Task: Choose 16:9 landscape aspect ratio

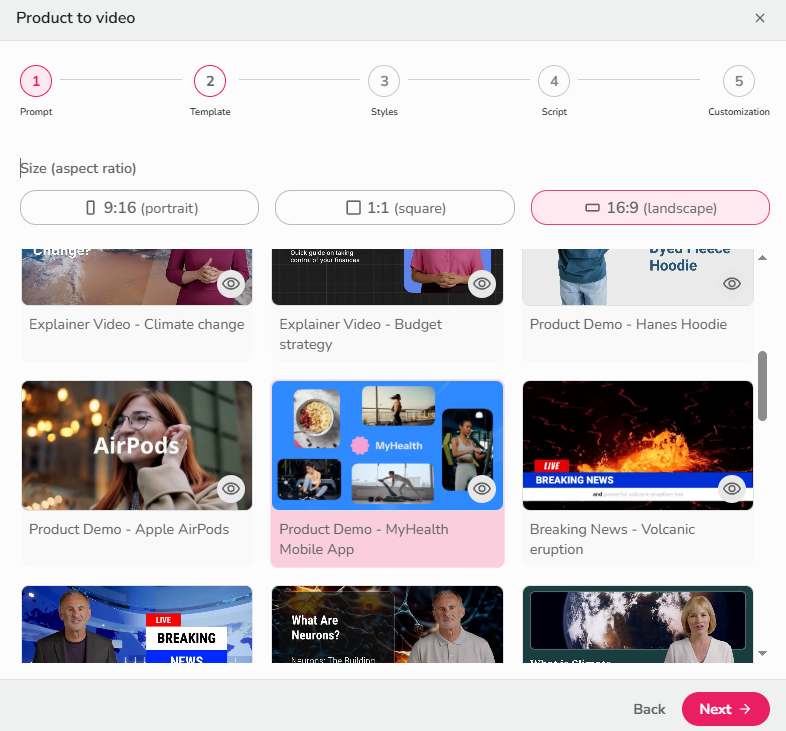Action: coord(650,208)
